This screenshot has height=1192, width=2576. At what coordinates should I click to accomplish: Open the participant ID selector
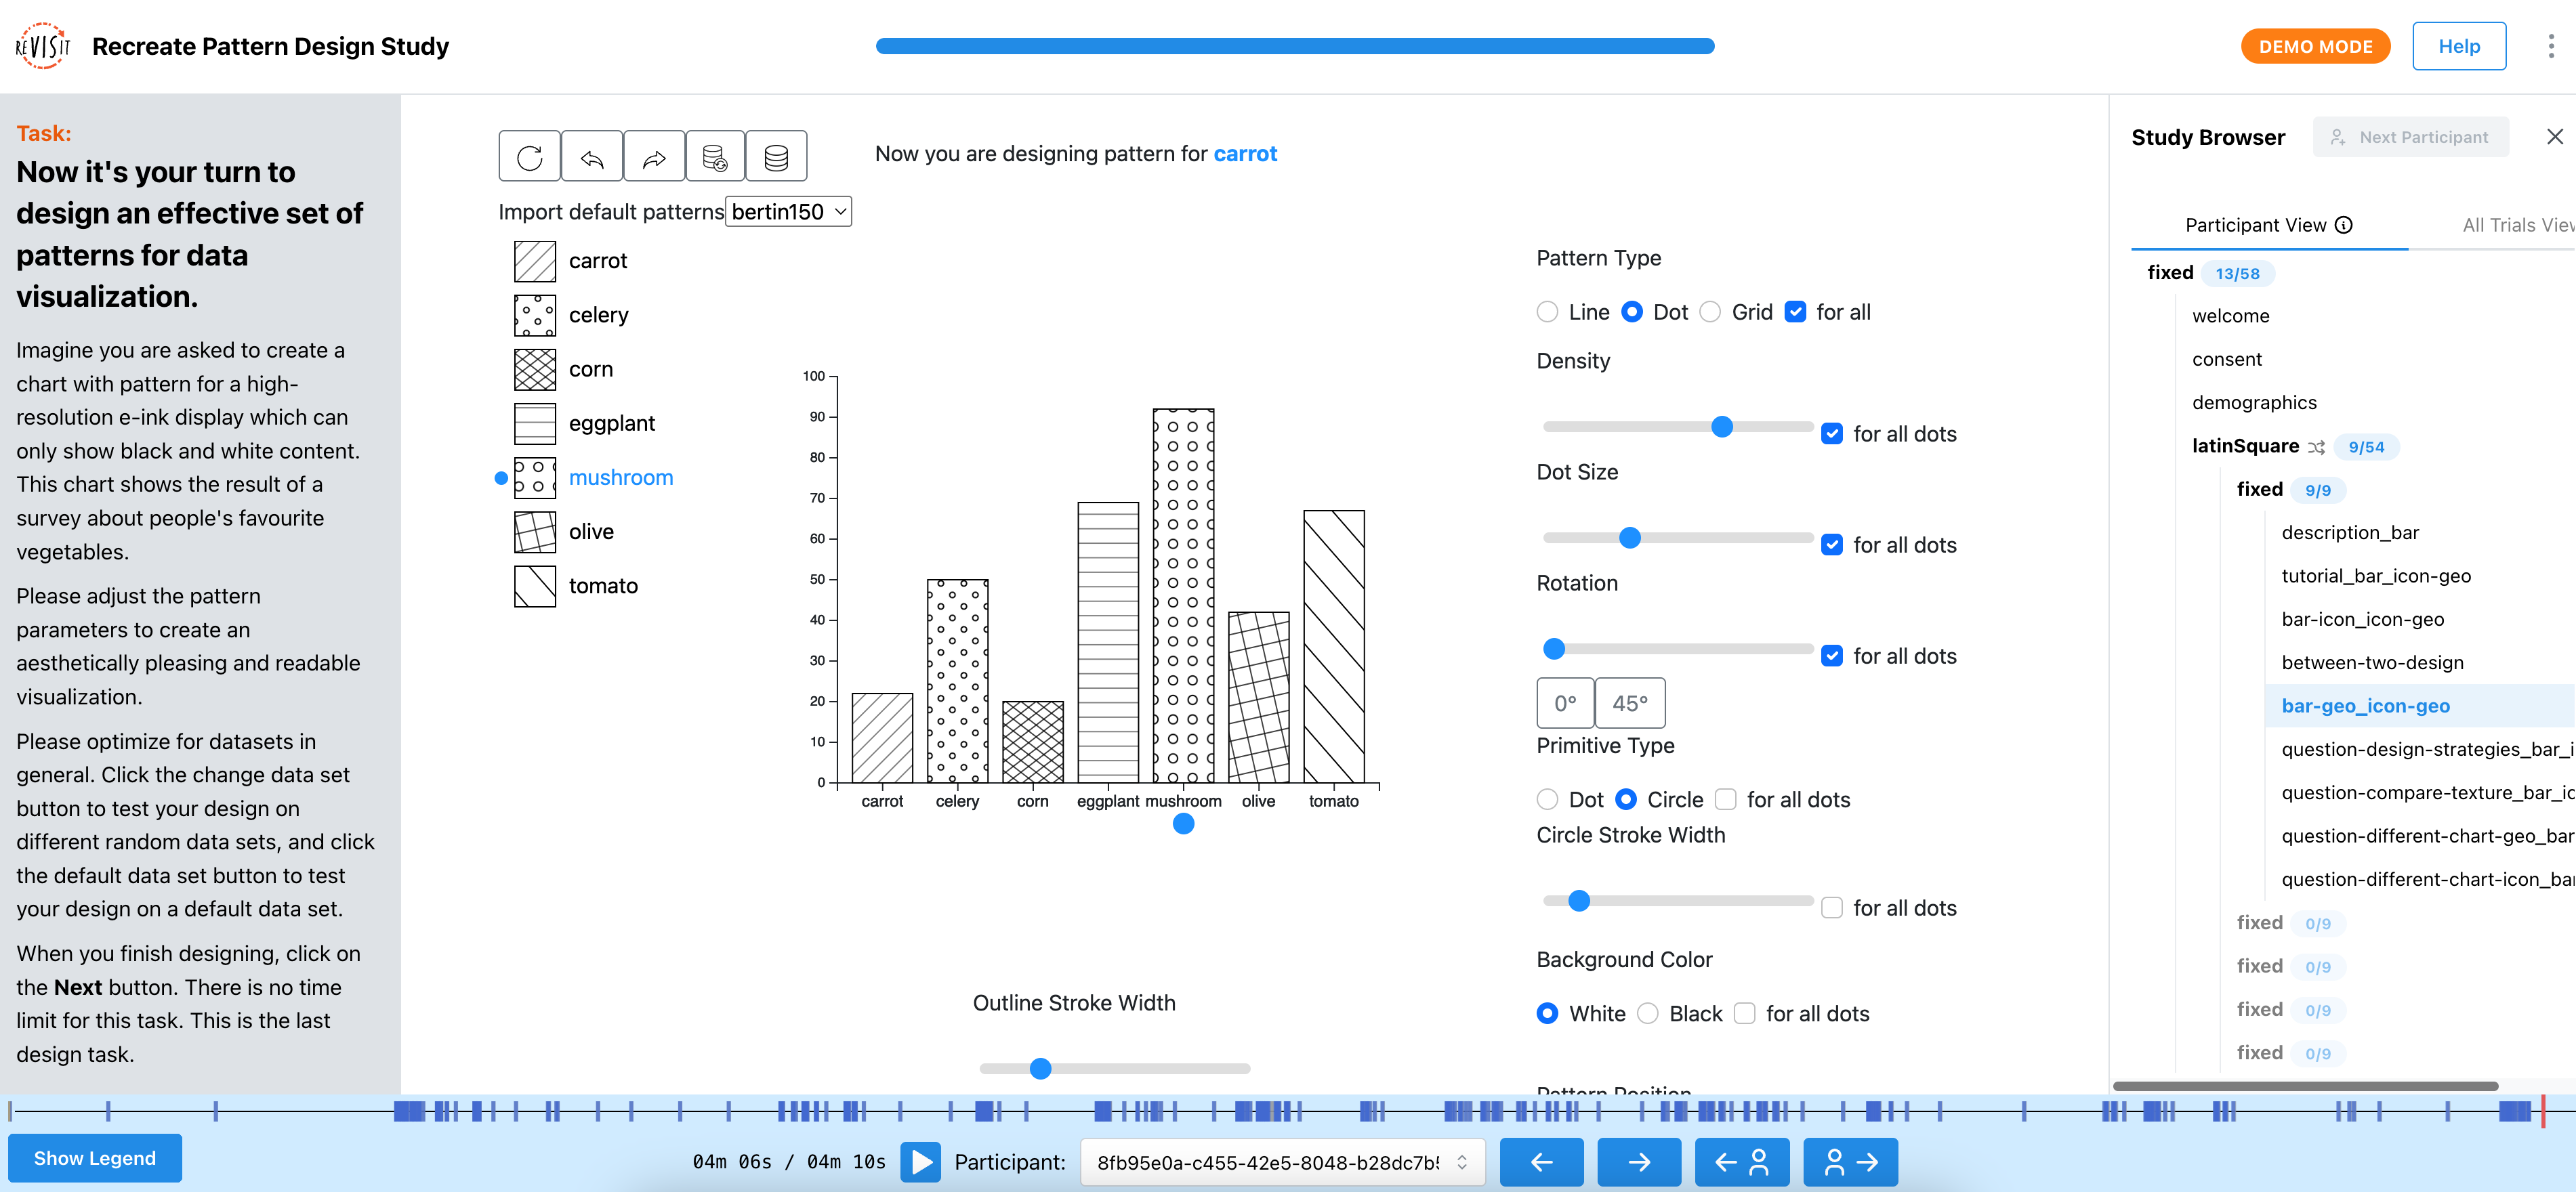coord(1282,1162)
